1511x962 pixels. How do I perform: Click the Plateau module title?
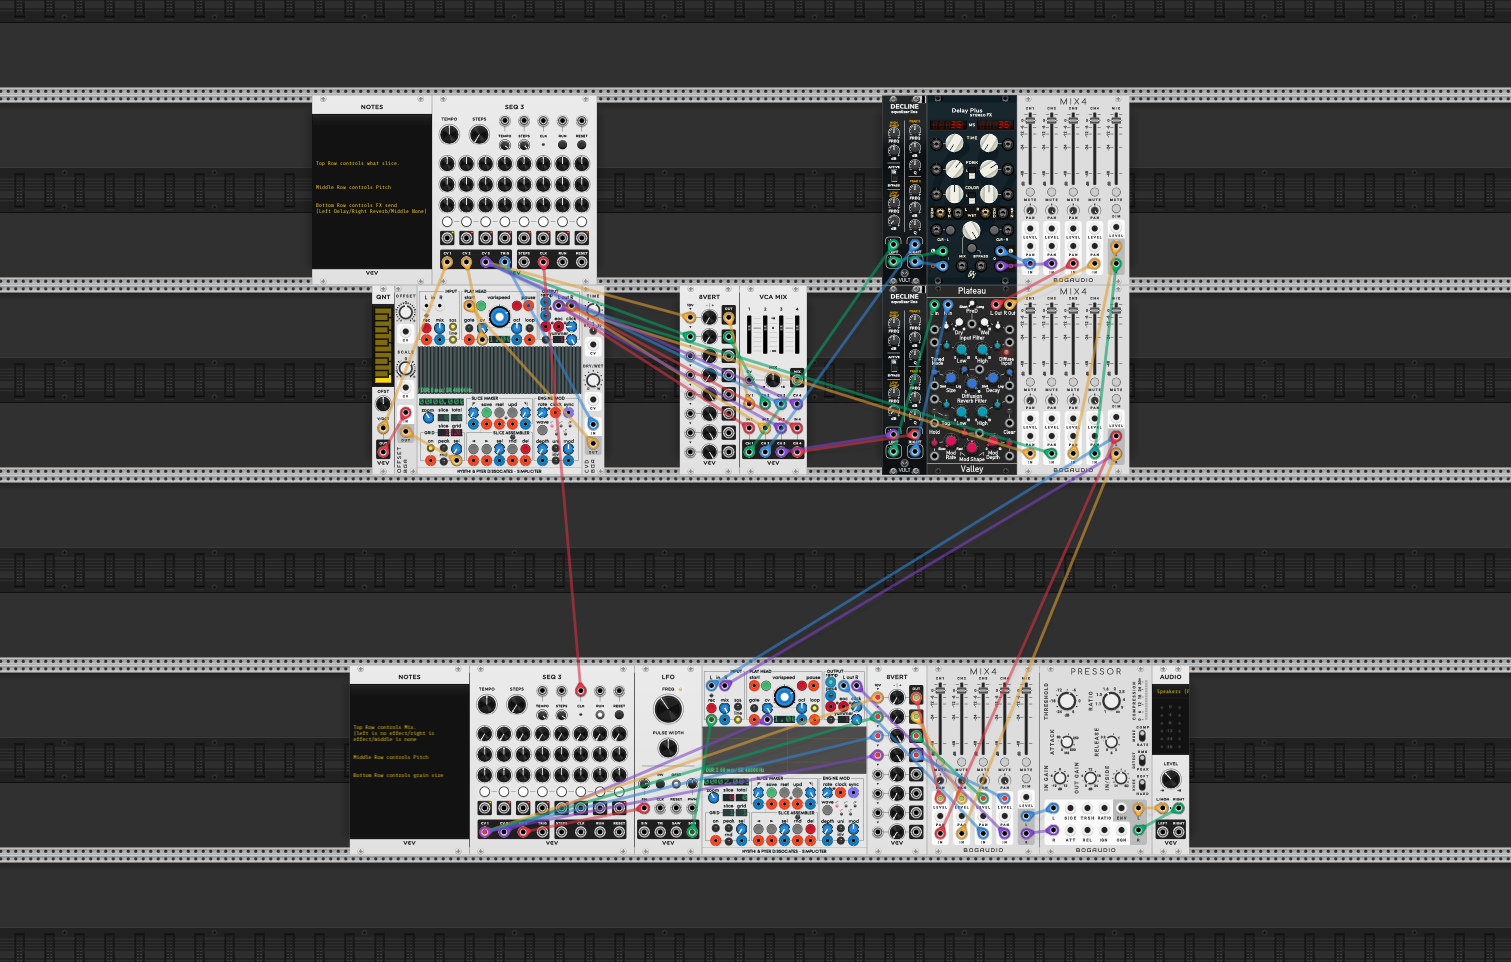(972, 291)
